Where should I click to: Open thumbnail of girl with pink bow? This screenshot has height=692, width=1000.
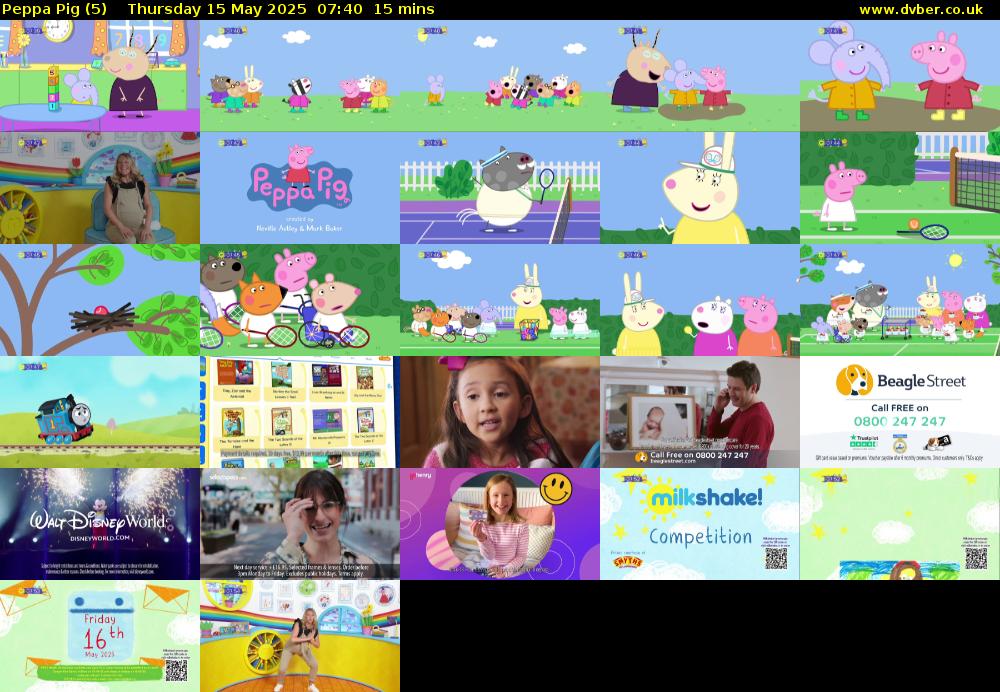pyautogui.click(x=500, y=412)
